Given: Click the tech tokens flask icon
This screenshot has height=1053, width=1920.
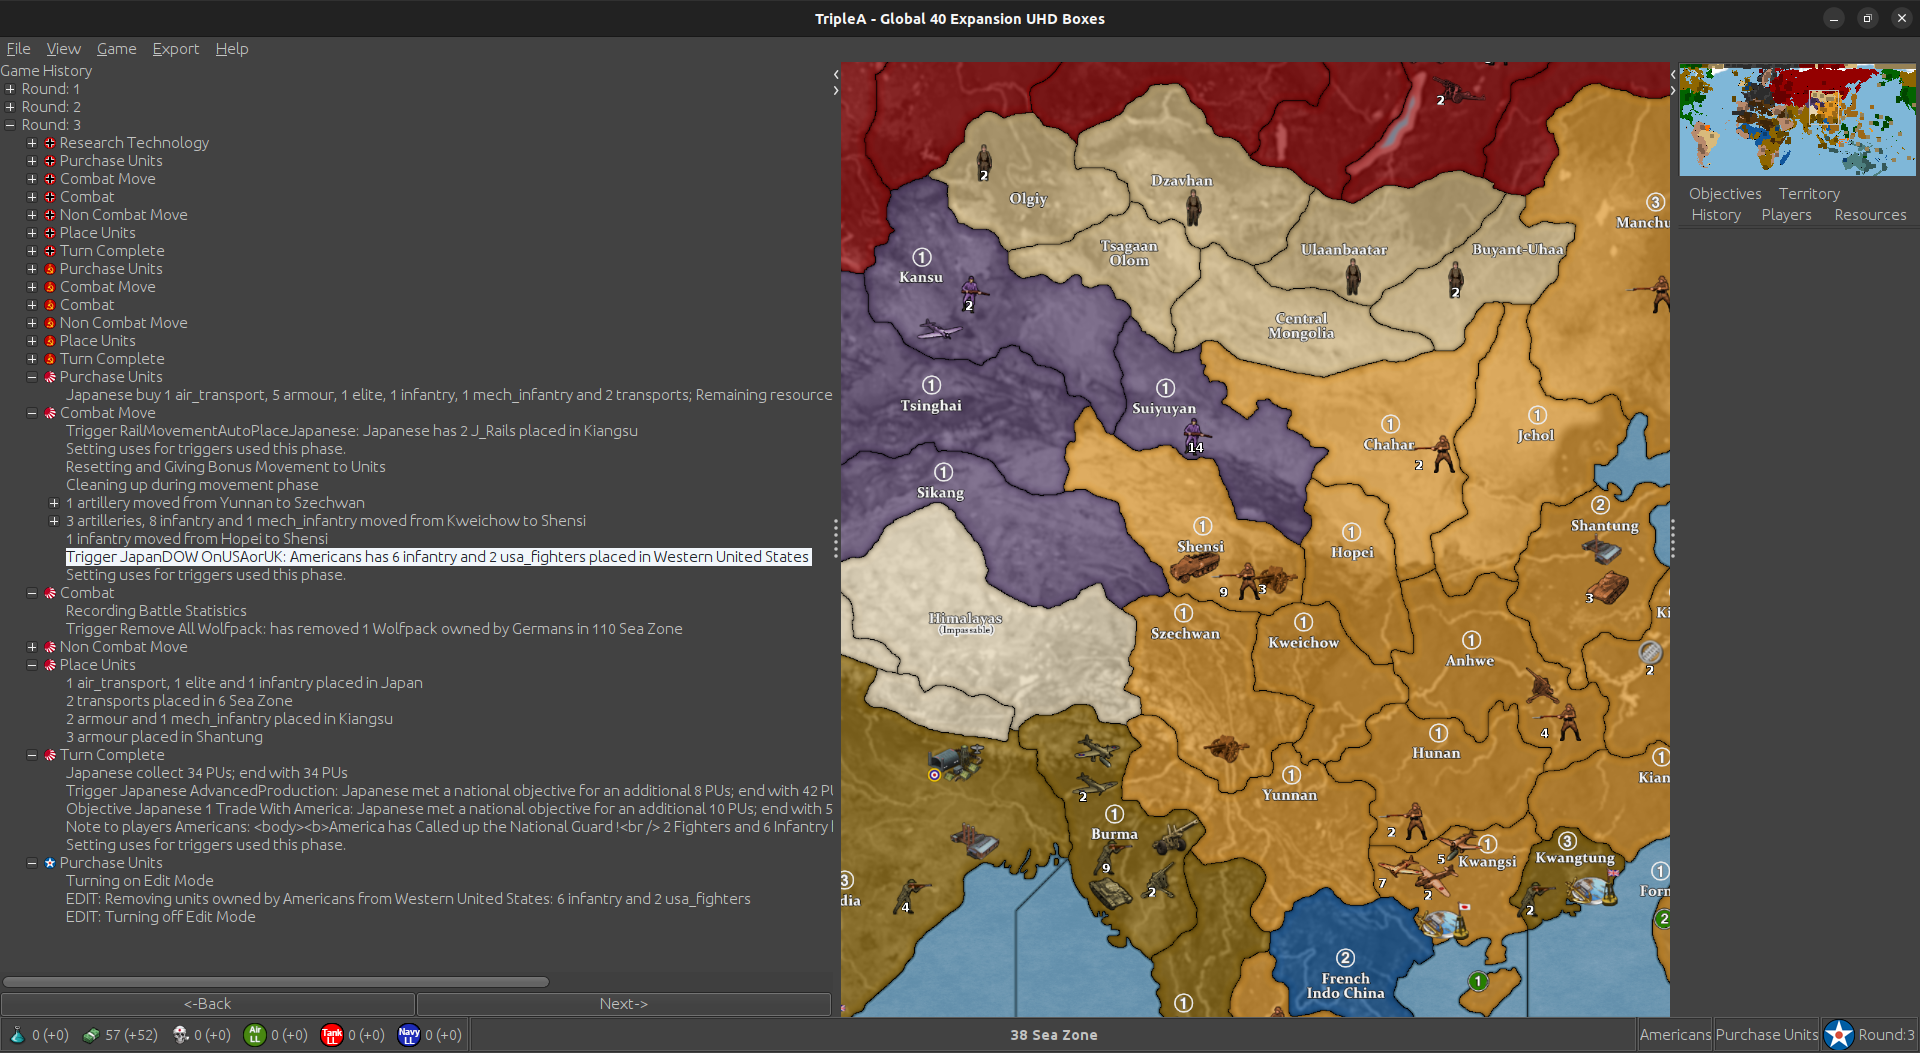Looking at the screenshot, I should pyautogui.click(x=17, y=1035).
